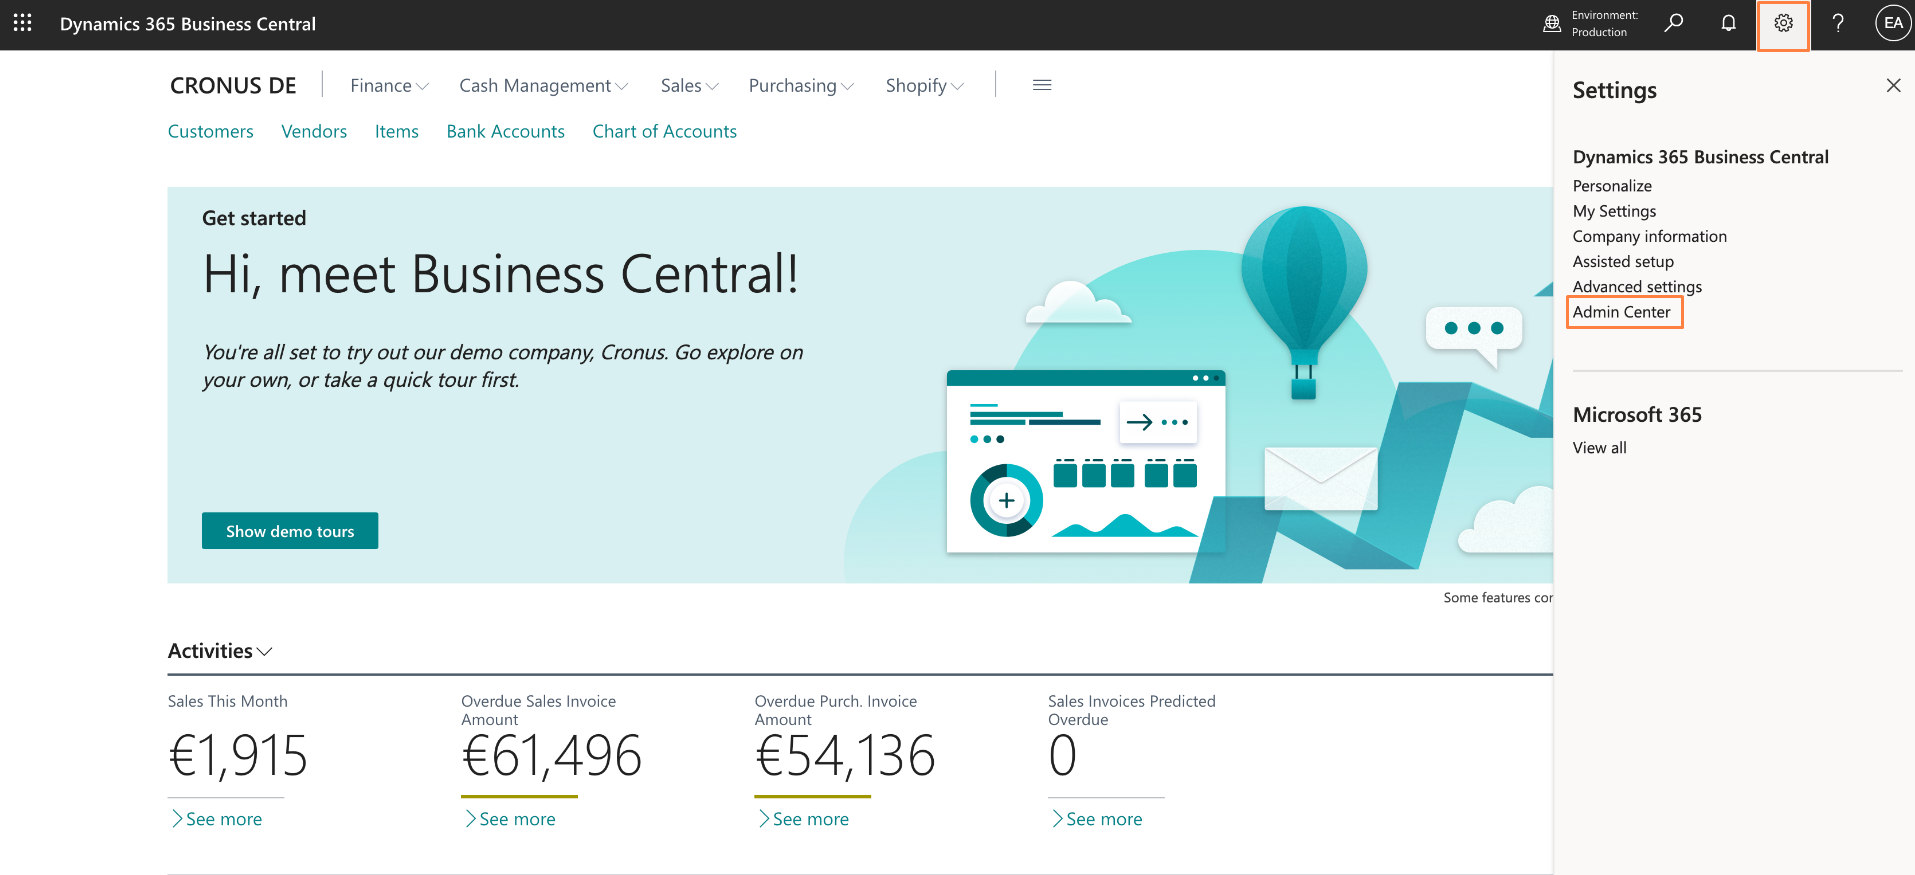
Task: Open the €54,136 Overdue Purch. Invoice tile
Action: (x=845, y=755)
